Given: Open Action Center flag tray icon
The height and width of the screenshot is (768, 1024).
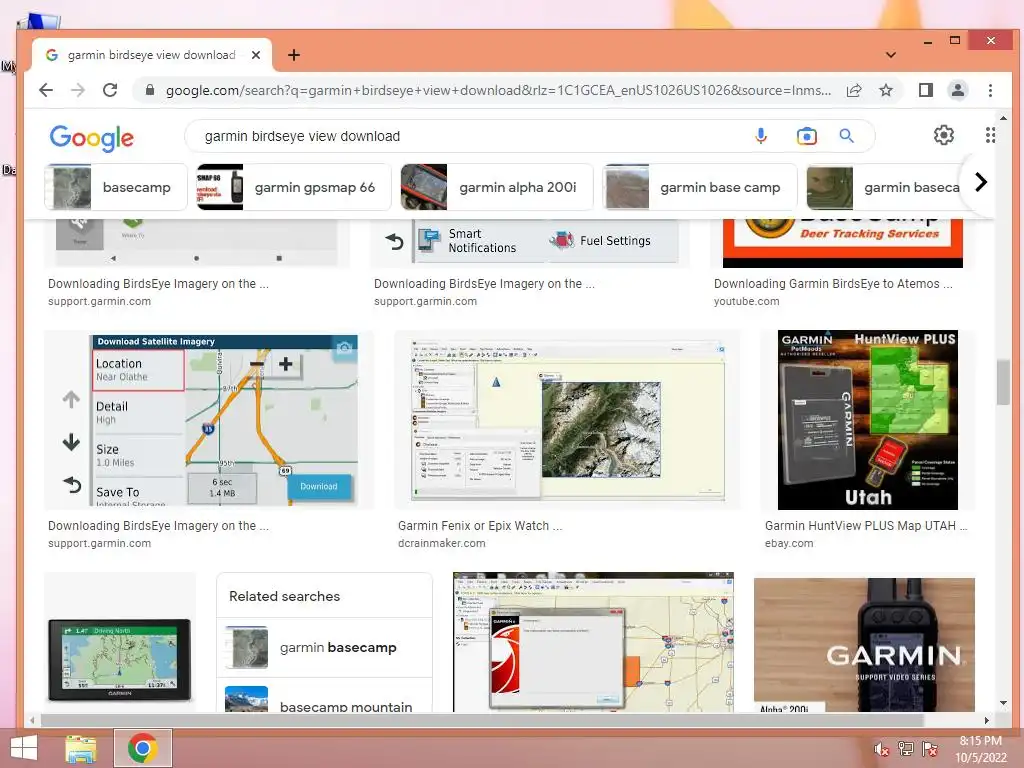Looking at the screenshot, I should (x=929, y=749).
